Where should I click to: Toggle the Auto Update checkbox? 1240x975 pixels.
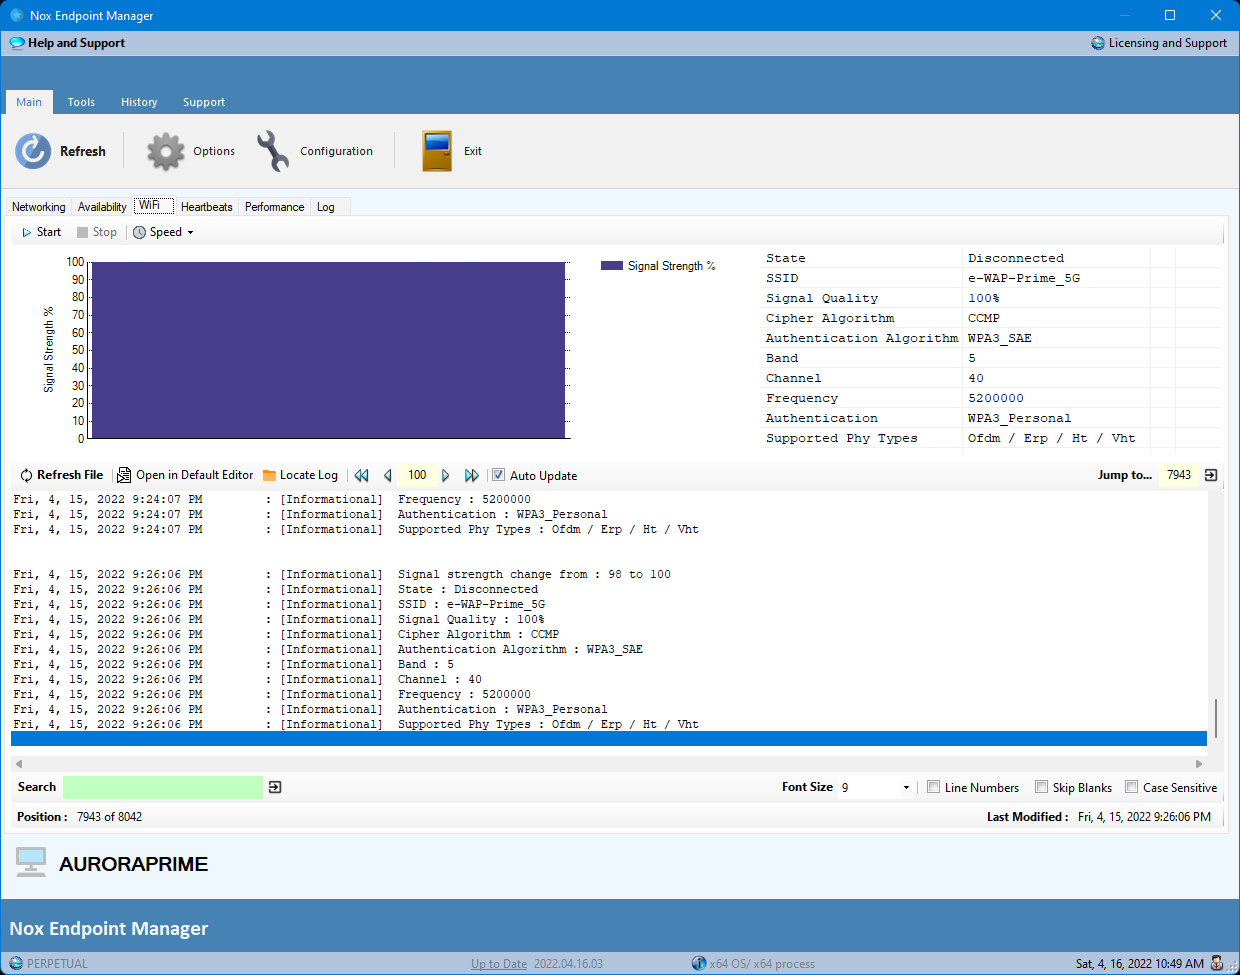click(499, 475)
